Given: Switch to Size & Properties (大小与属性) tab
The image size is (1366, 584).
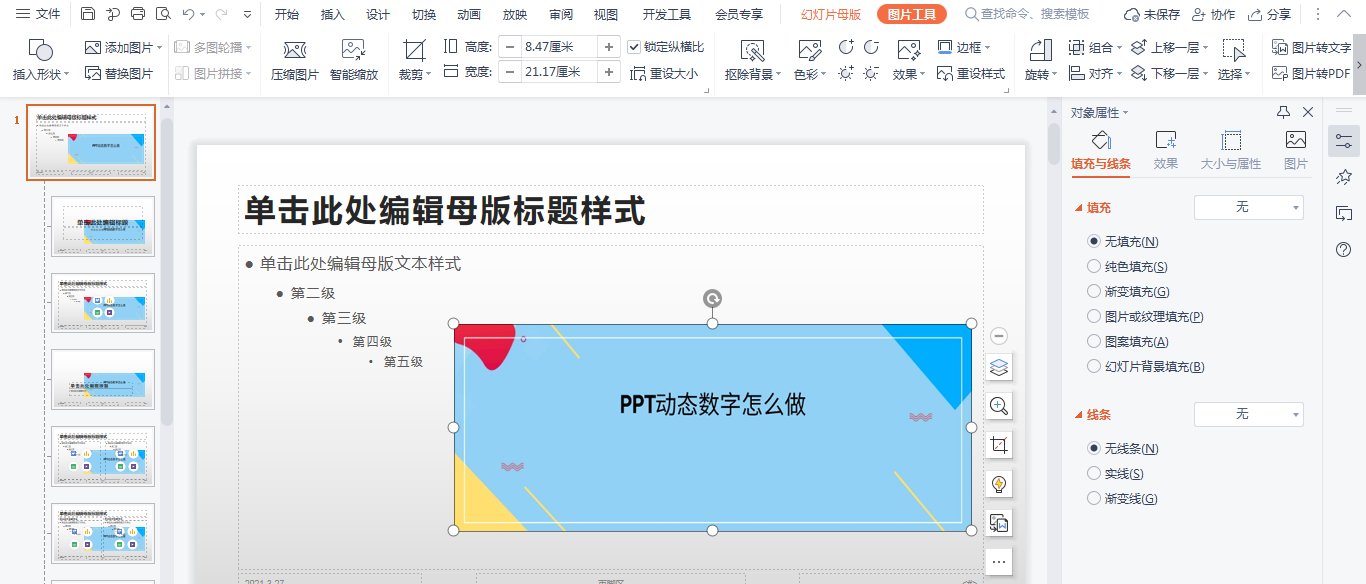Looking at the screenshot, I should tap(1231, 150).
